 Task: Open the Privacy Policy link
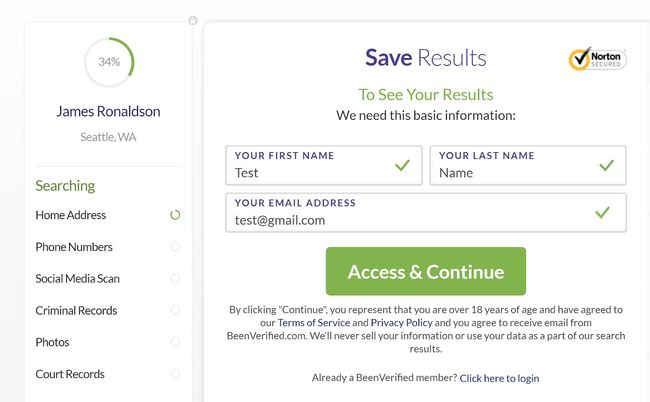point(402,323)
